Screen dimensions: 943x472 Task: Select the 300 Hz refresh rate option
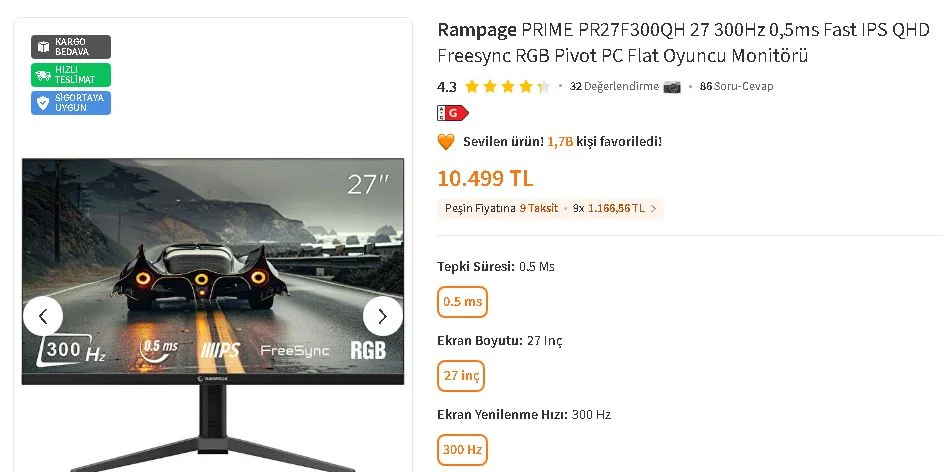(462, 450)
